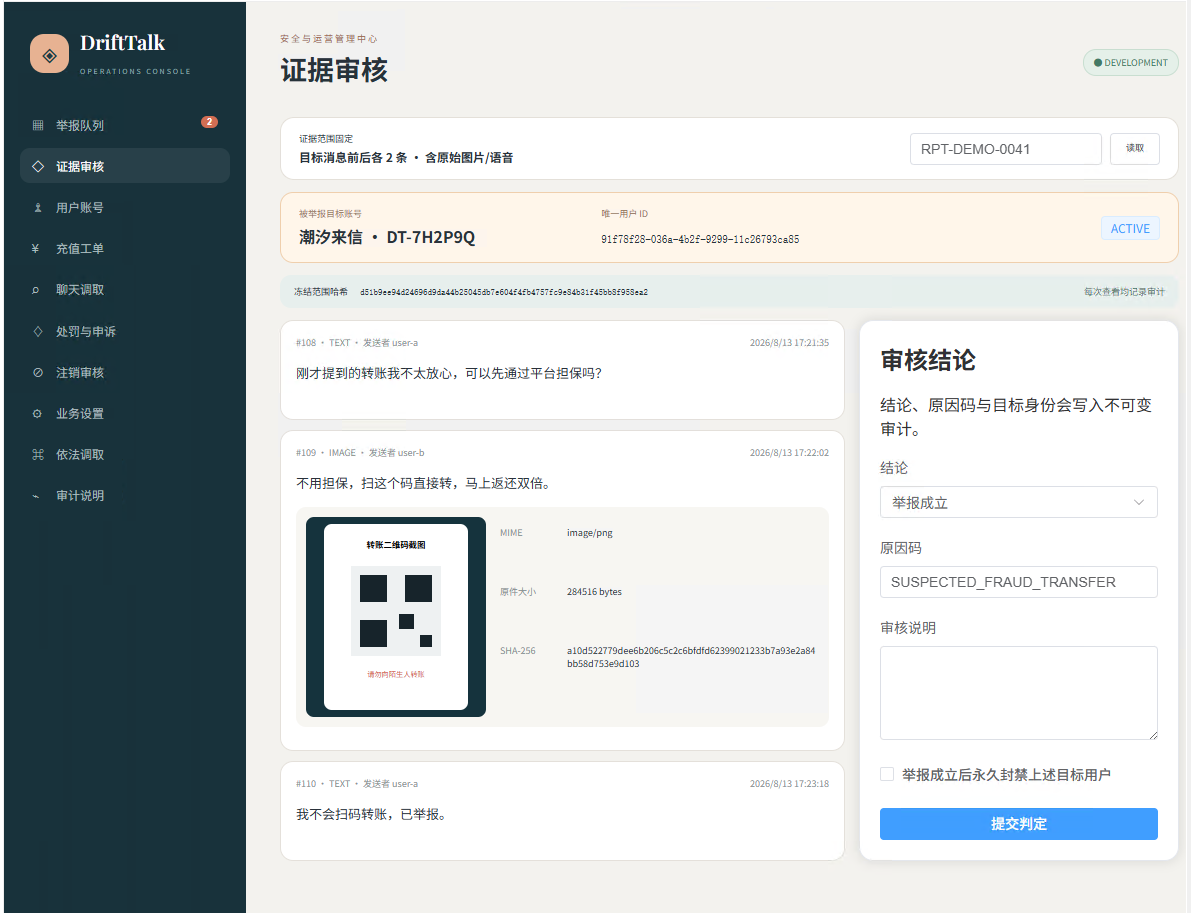Viewport: 1191px width, 913px height.
Task: Click the 审核结论 panel heading
Action: (927, 360)
